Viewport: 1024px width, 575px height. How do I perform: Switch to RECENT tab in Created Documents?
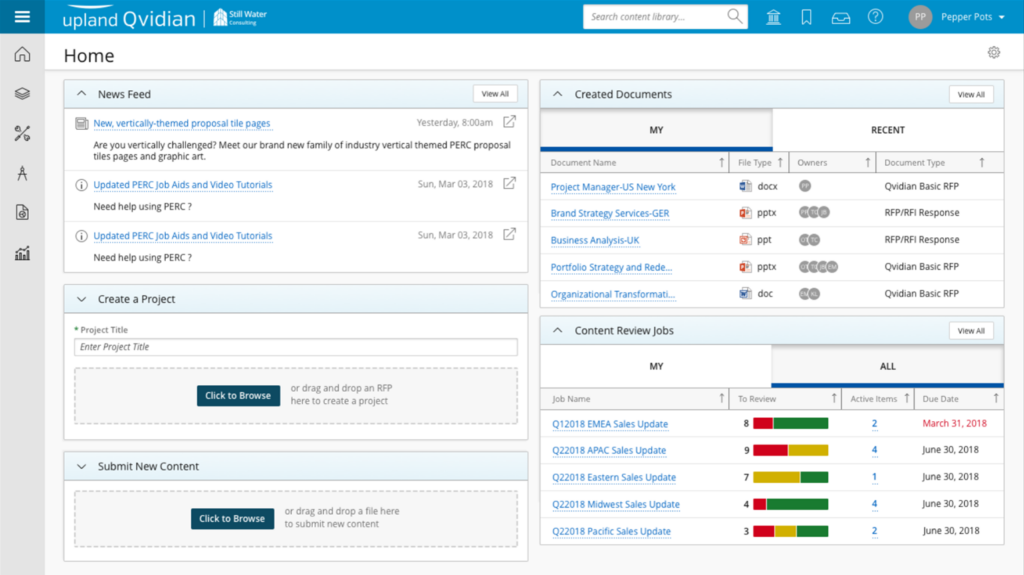tap(887, 130)
